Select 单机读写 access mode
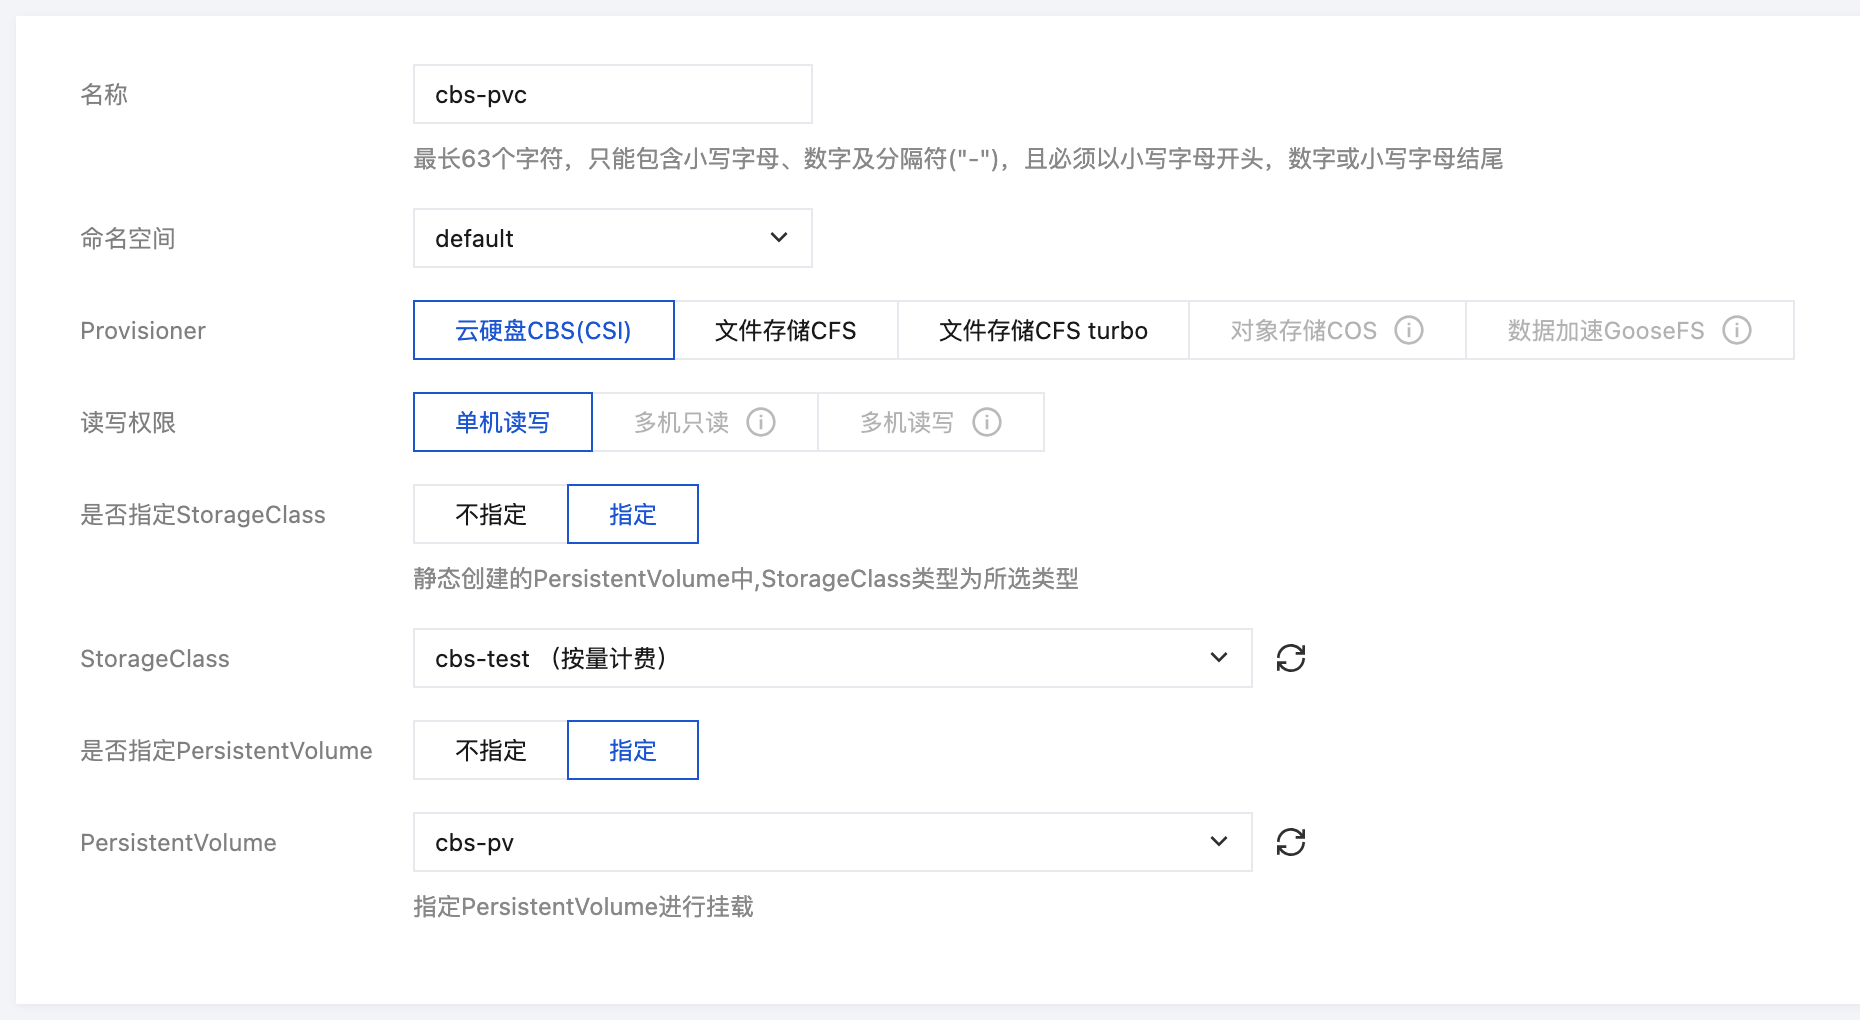The height and width of the screenshot is (1020, 1860). tap(502, 422)
